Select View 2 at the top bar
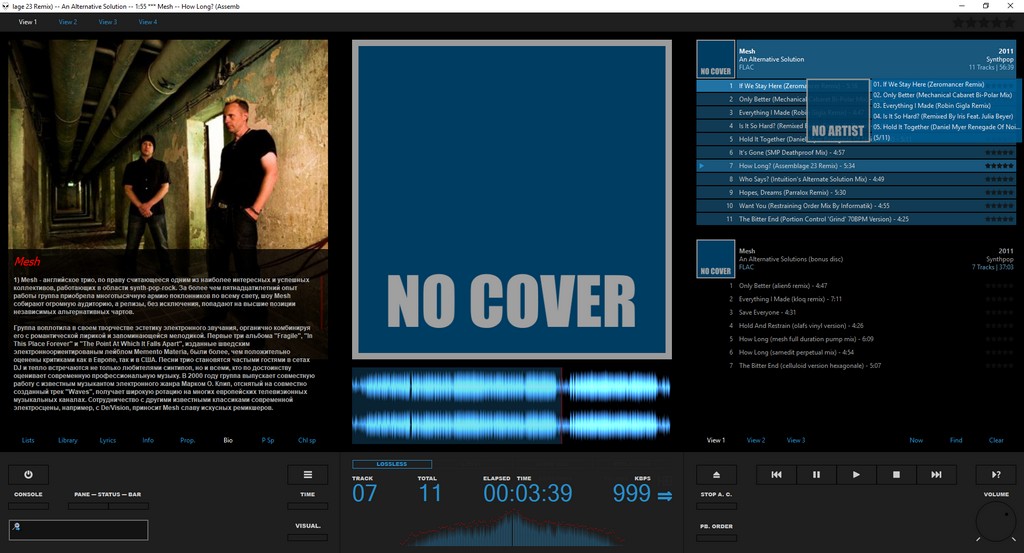Image resolution: width=1024 pixels, height=553 pixels. [67, 21]
